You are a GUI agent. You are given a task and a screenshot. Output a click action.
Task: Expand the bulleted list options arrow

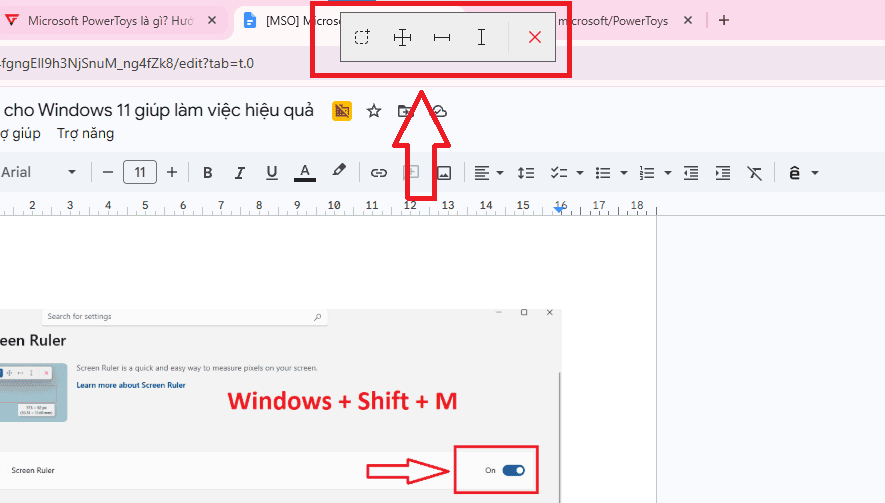(x=624, y=173)
